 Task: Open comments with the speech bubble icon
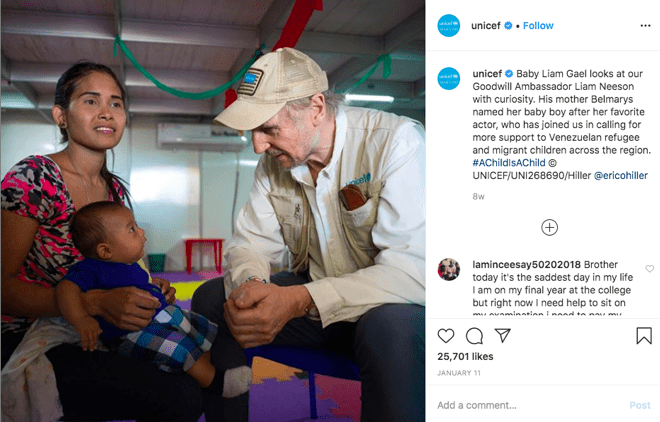tap(474, 336)
